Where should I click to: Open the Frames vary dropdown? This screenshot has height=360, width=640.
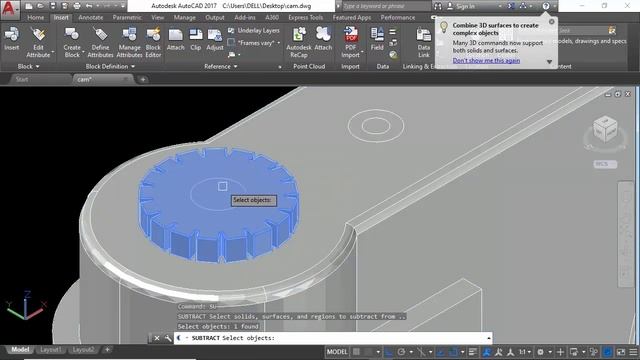(x=279, y=43)
